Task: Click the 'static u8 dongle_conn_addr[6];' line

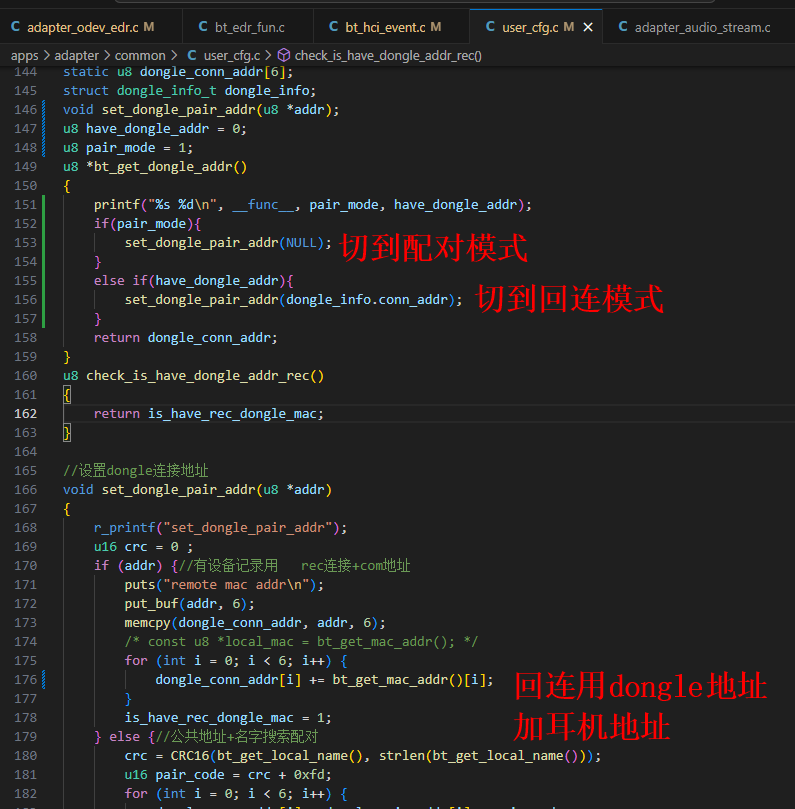Action: click(x=178, y=72)
